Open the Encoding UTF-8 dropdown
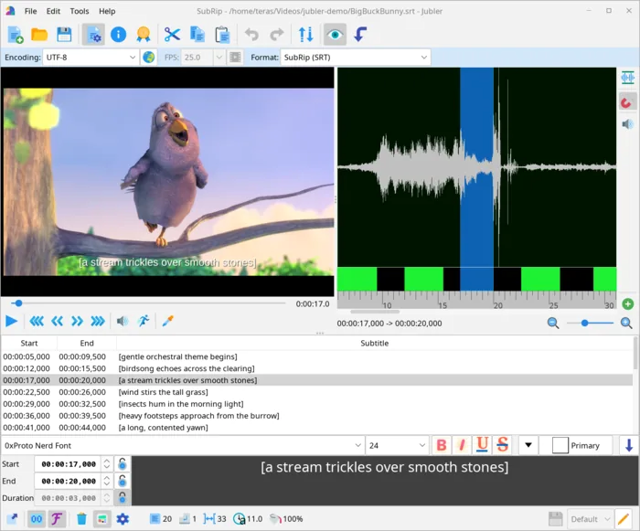The image size is (640, 531). [91, 57]
